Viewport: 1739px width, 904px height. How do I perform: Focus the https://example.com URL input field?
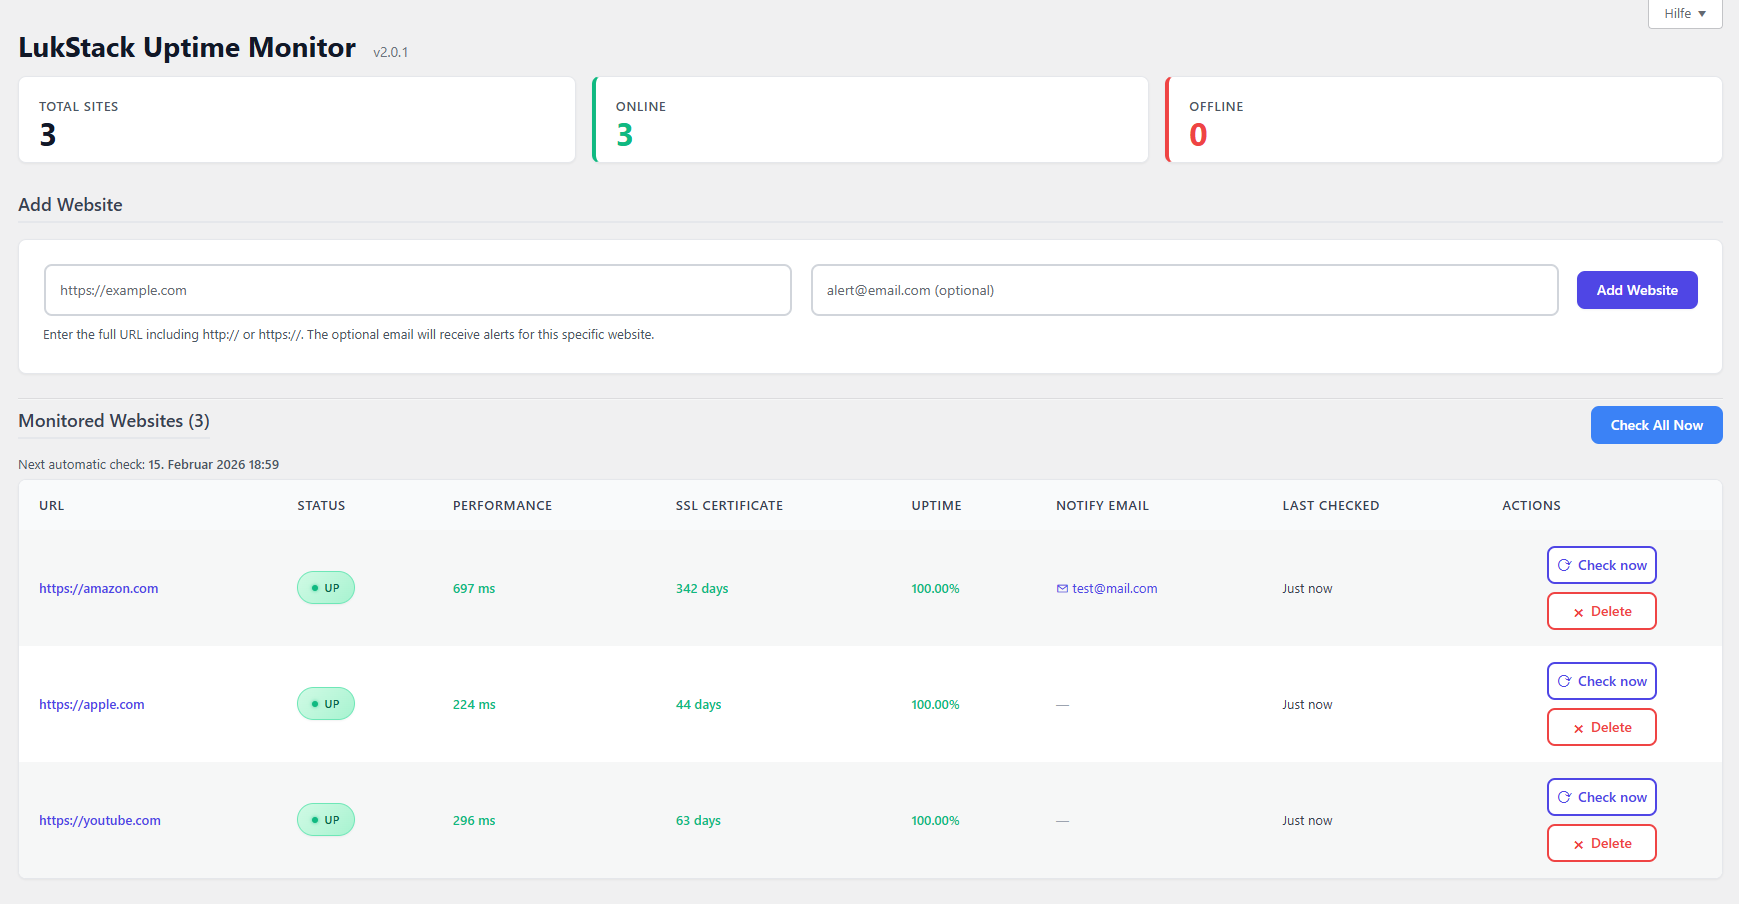(x=417, y=290)
